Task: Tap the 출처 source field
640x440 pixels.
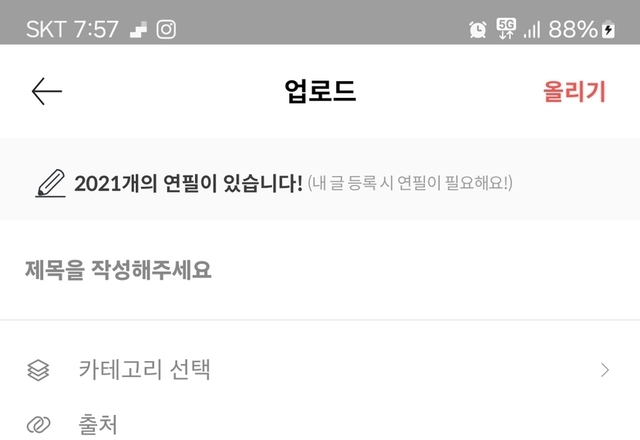Action: (320, 424)
